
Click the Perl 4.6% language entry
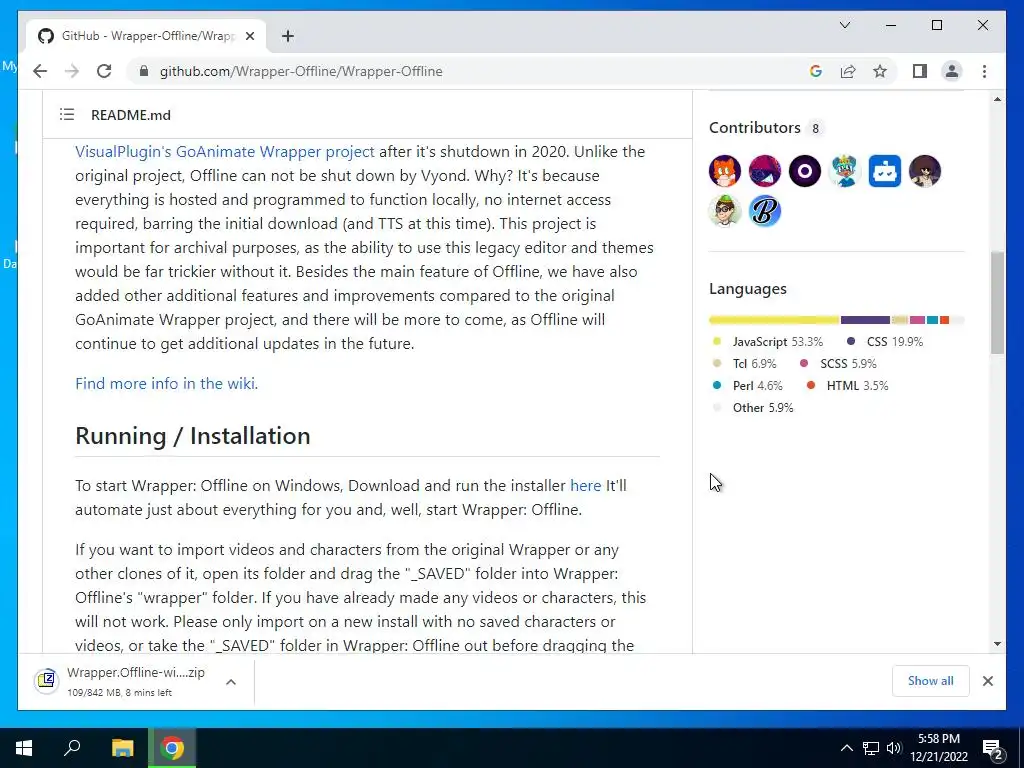pyautogui.click(x=748, y=386)
